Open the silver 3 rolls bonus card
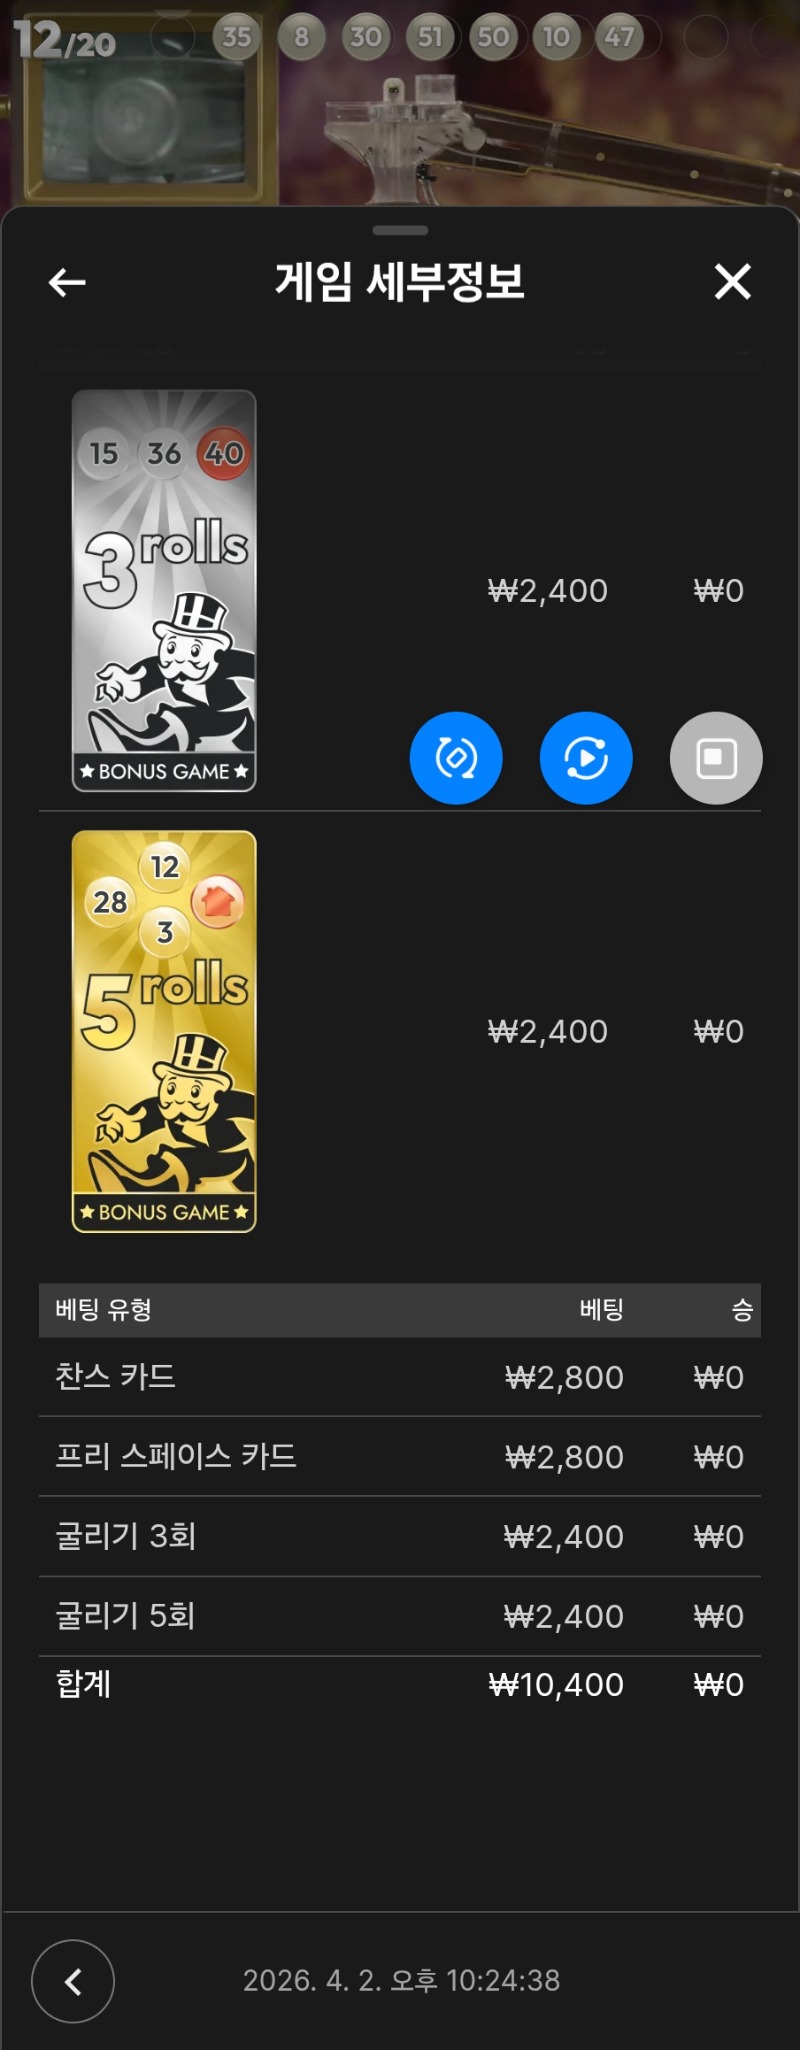This screenshot has height=2050, width=800. pyautogui.click(x=164, y=591)
